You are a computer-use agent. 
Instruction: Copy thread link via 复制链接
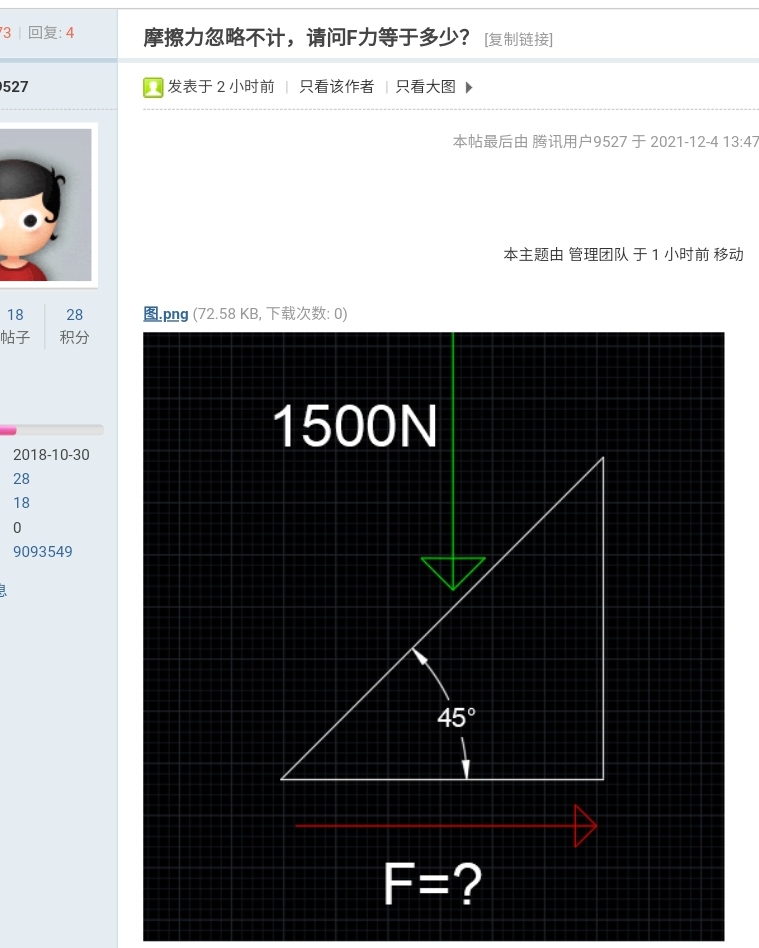point(518,40)
